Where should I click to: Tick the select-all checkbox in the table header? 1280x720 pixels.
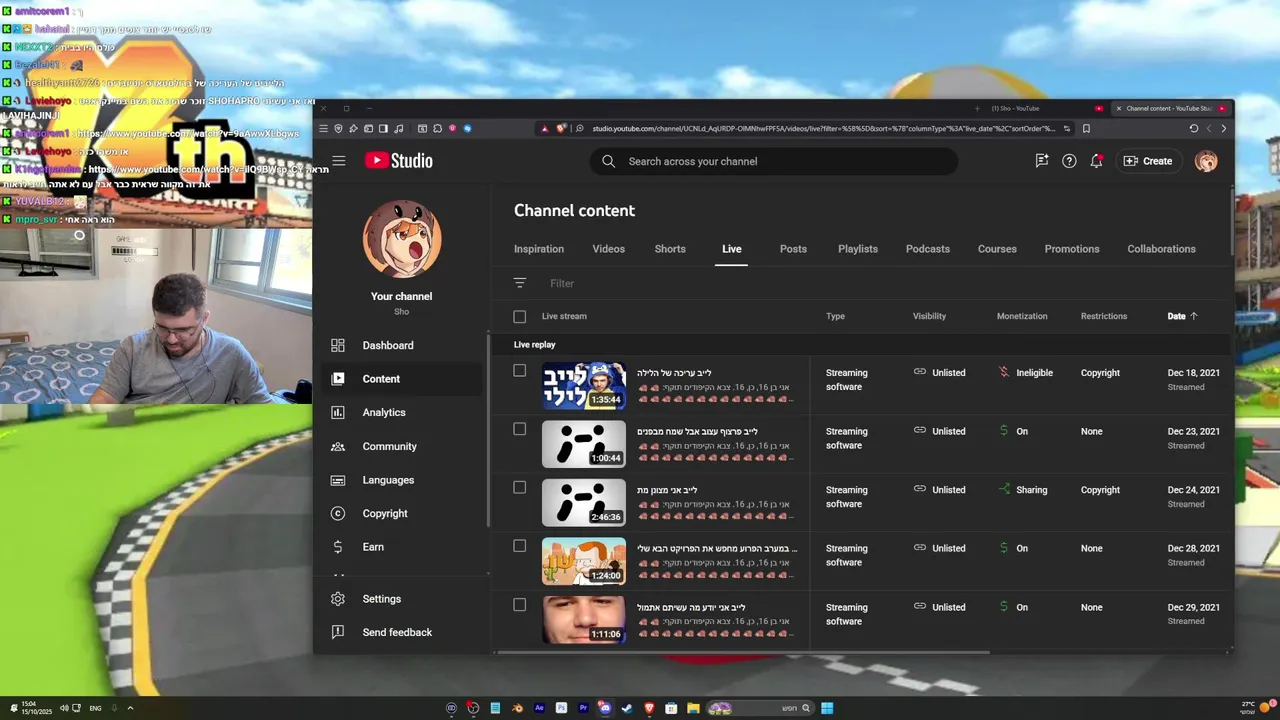click(519, 316)
